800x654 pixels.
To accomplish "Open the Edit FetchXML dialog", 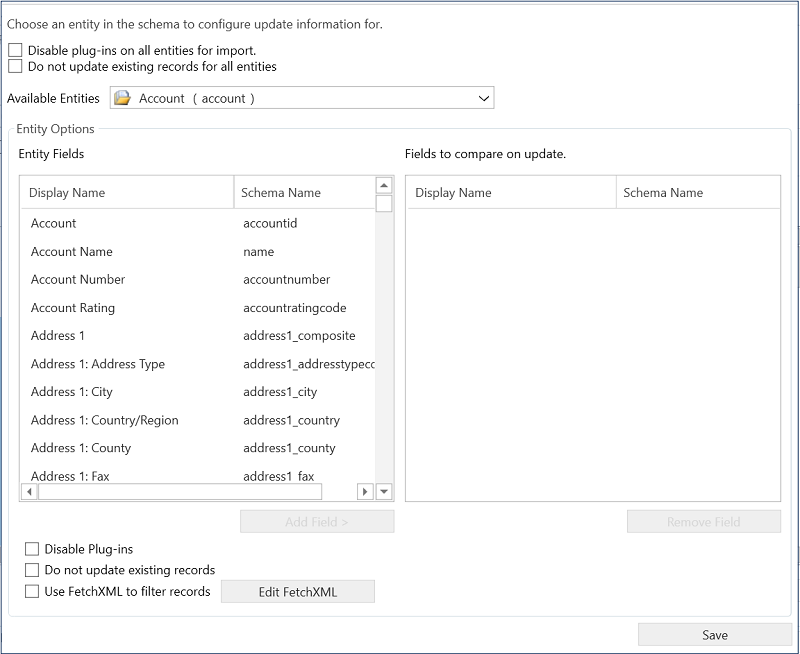I will [x=298, y=590].
